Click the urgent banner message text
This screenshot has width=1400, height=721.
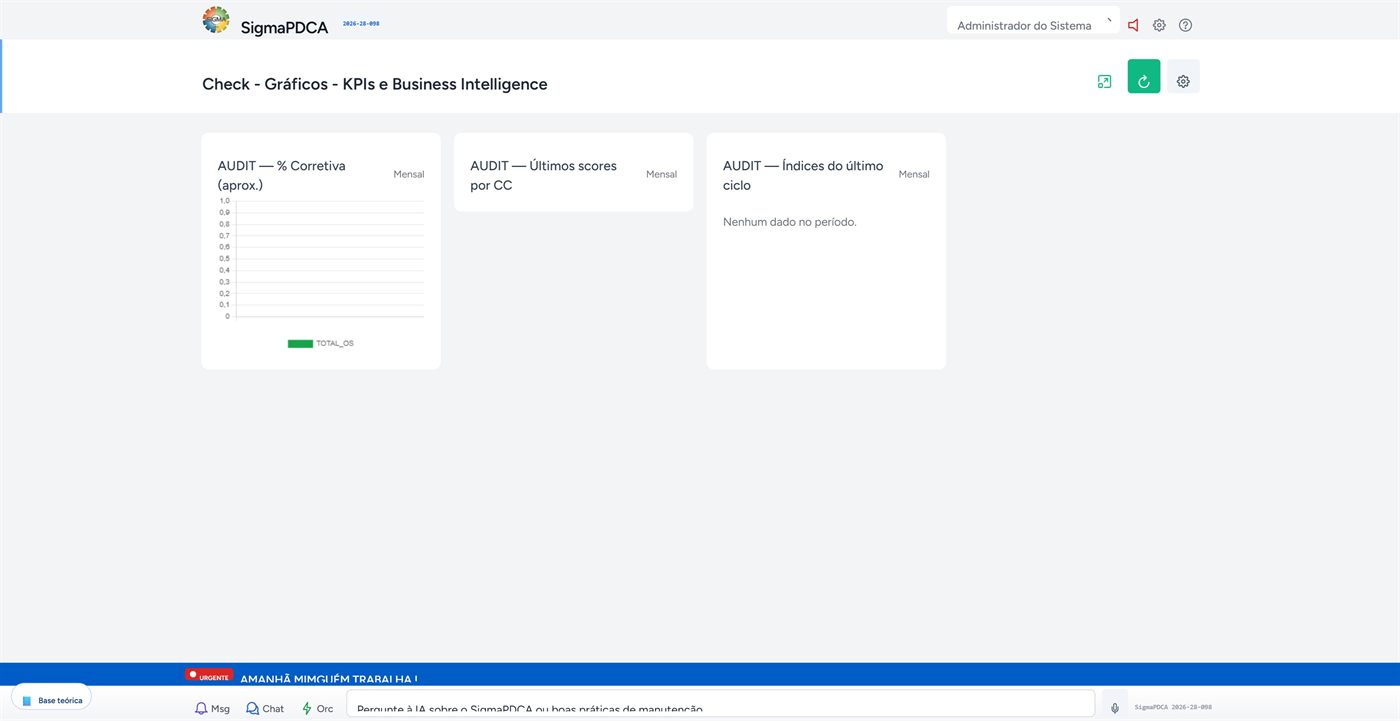coord(329,679)
